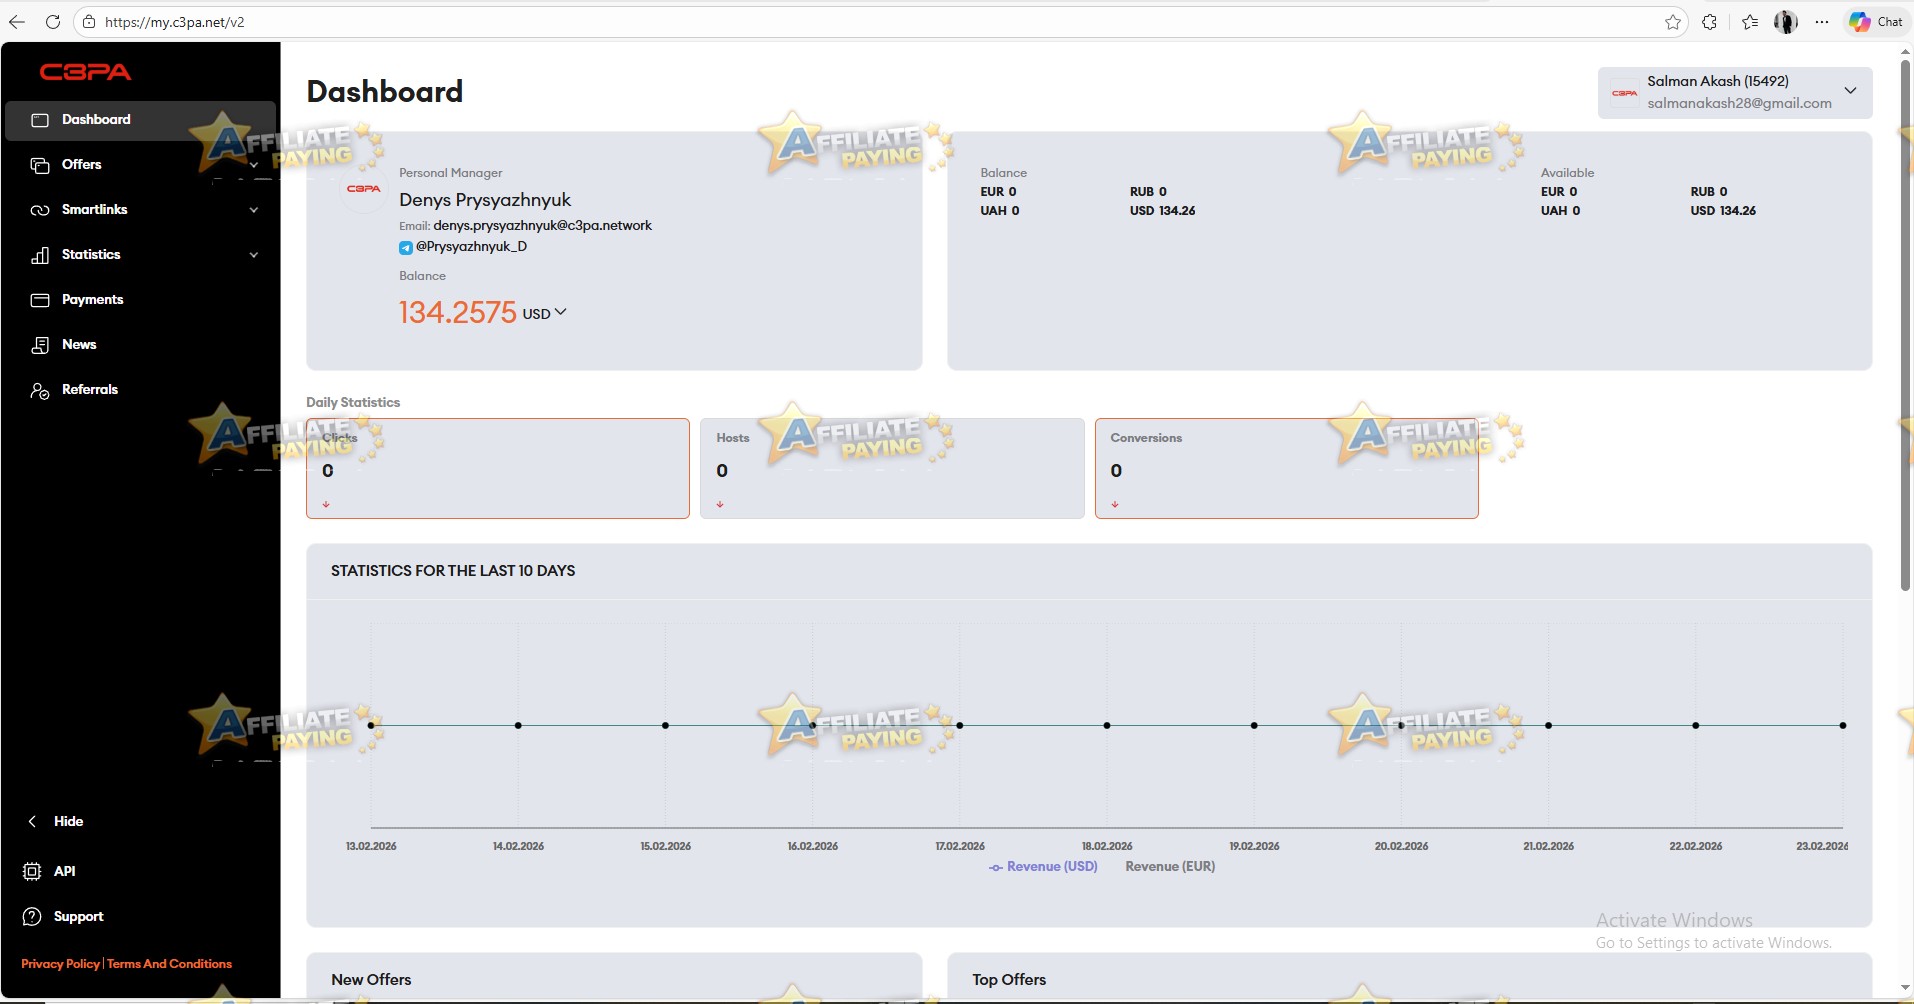The height and width of the screenshot is (1004, 1914).
Task: Expand the Statistics submenu chevron
Action: pos(254,255)
